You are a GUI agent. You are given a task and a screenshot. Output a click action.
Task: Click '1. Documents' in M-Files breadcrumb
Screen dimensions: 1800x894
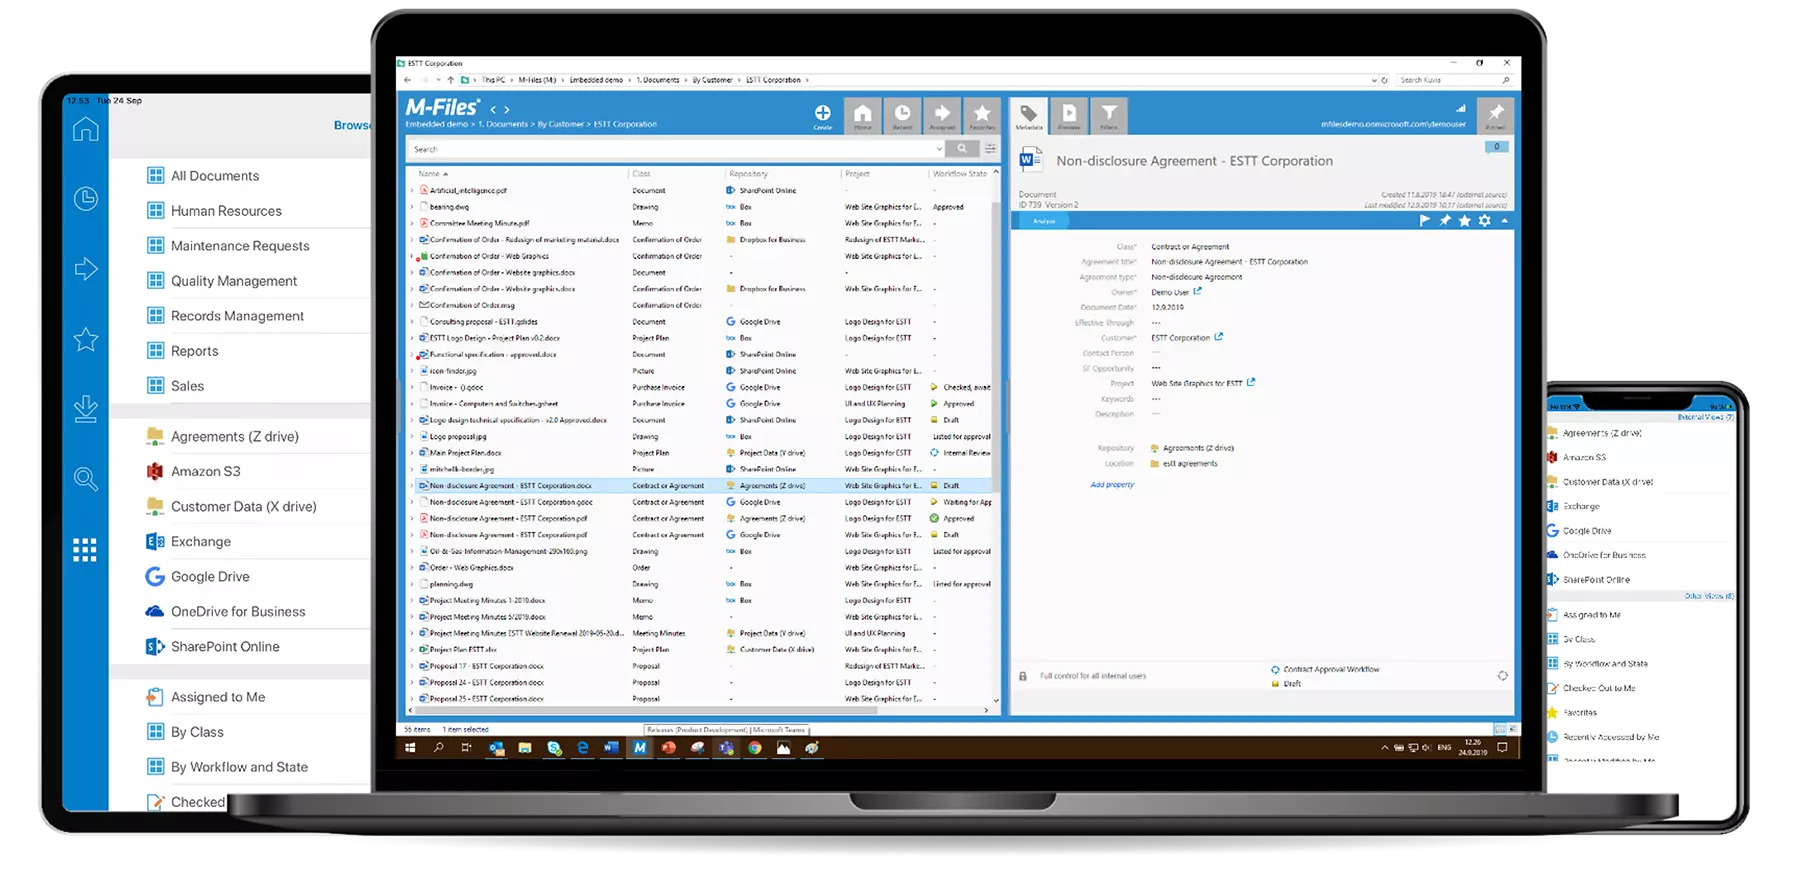505,125
